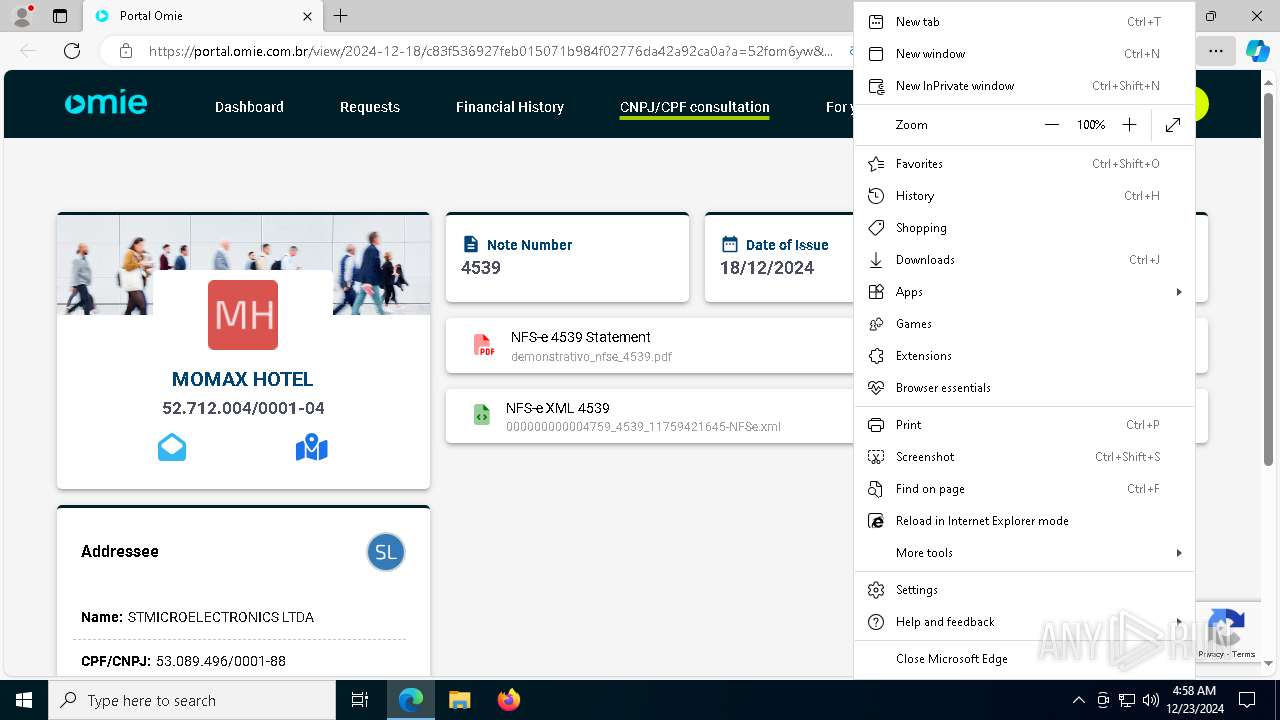Launch Firefox from taskbar
This screenshot has height=720, width=1280.
(508, 700)
